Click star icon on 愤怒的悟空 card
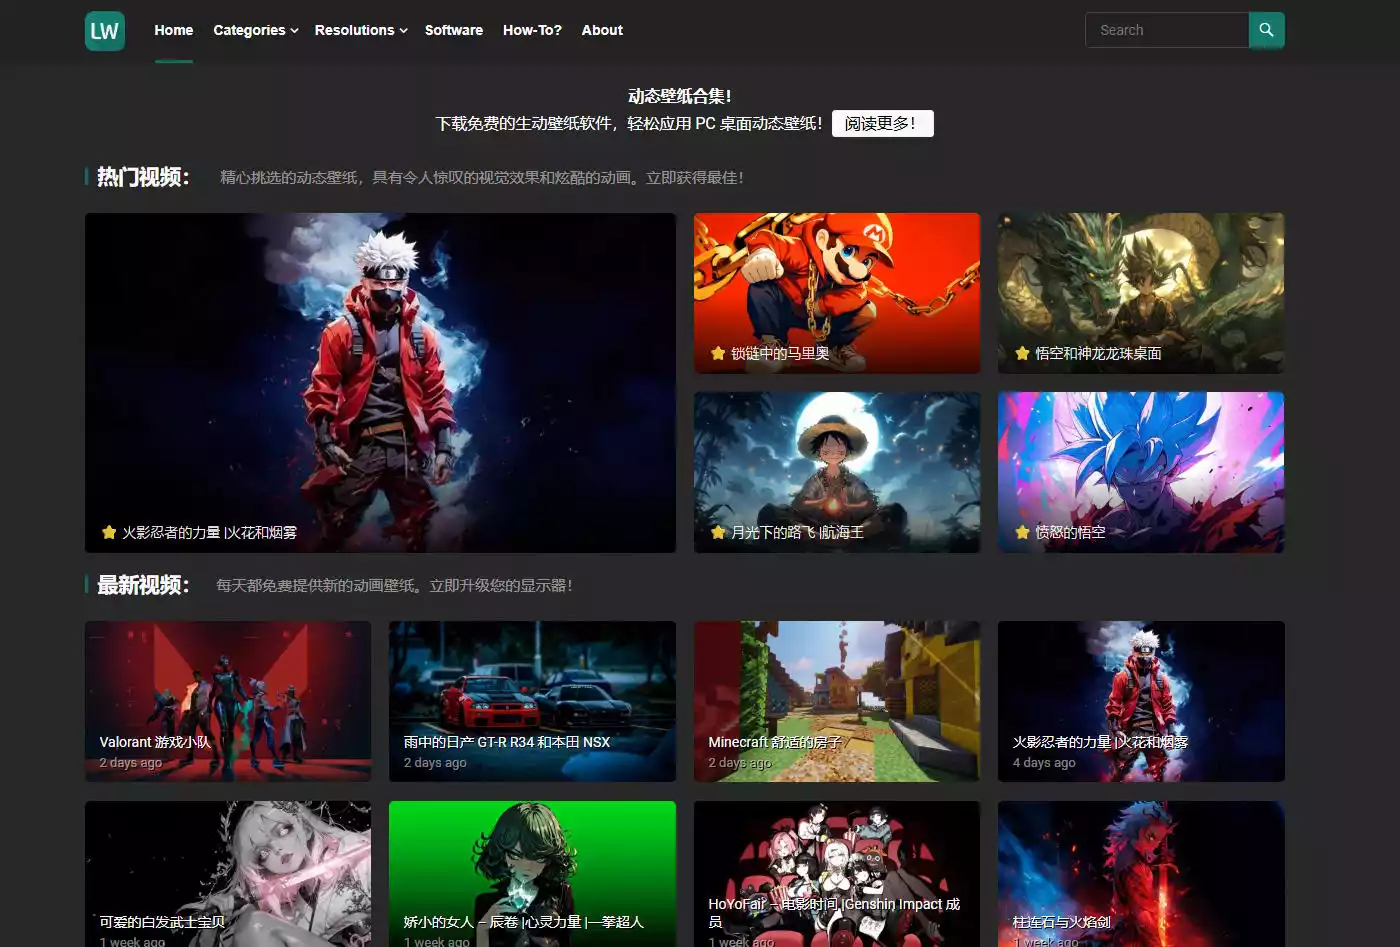The height and width of the screenshot is (947, 1400). coord(1022,532)
